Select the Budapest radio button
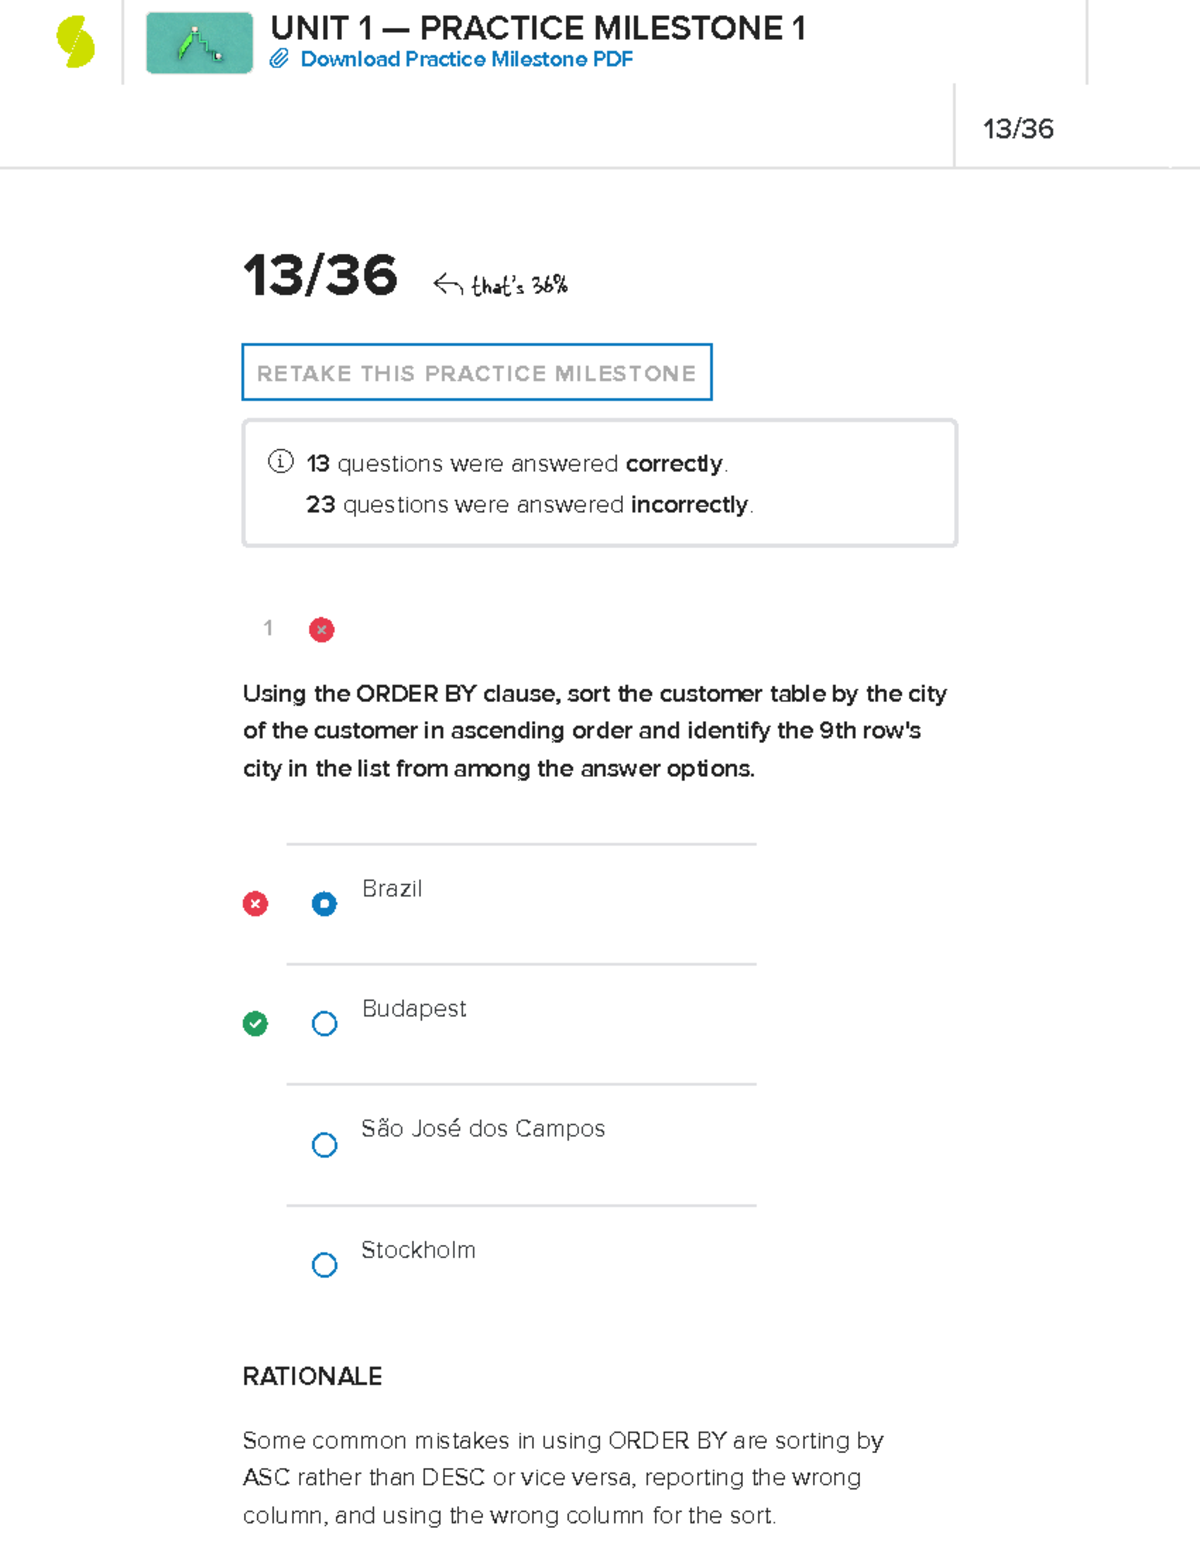This screenshot has height=1553, width=1200. pos(324,1024)
